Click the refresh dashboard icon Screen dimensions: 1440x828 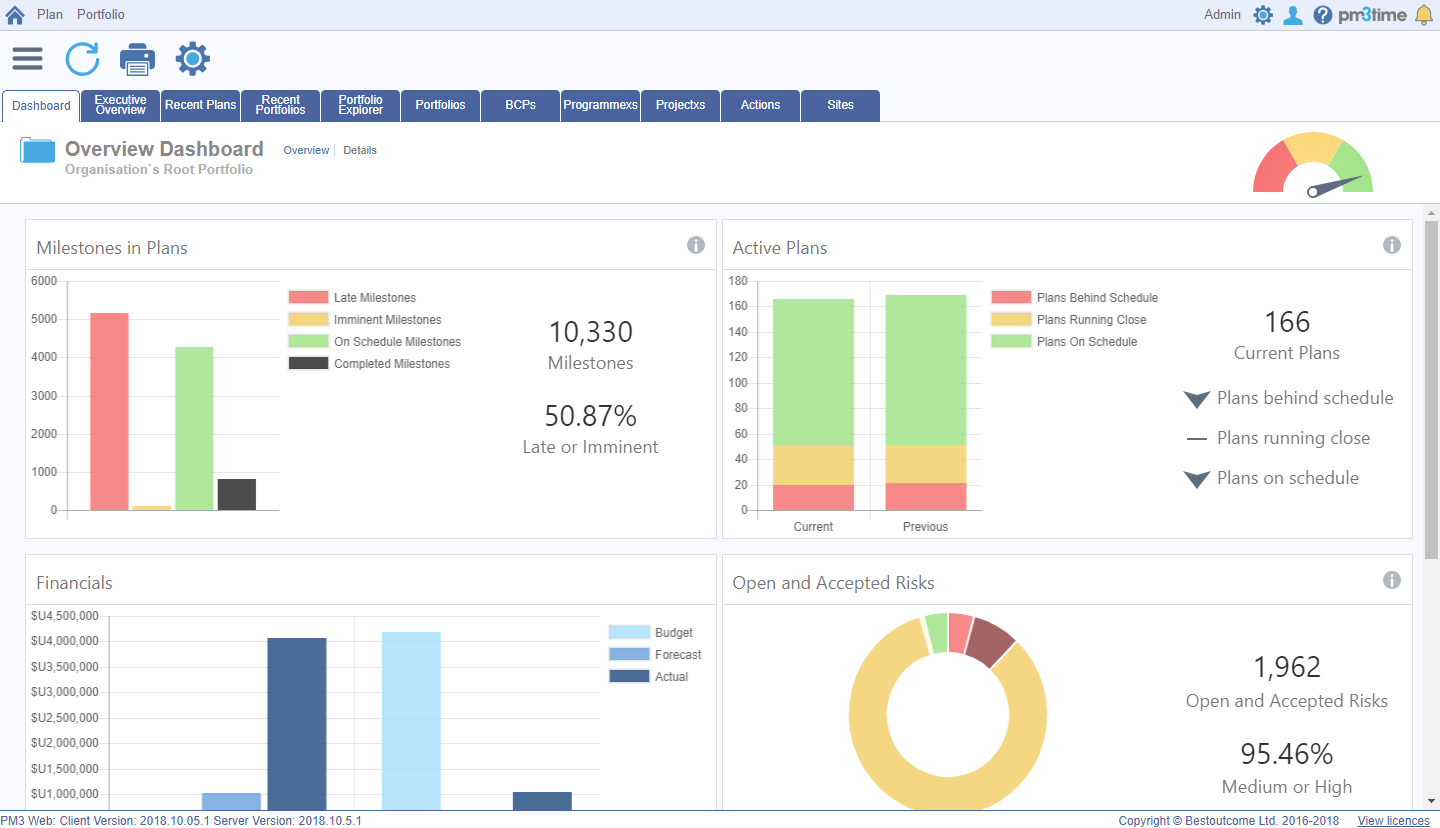click(83, 58)
